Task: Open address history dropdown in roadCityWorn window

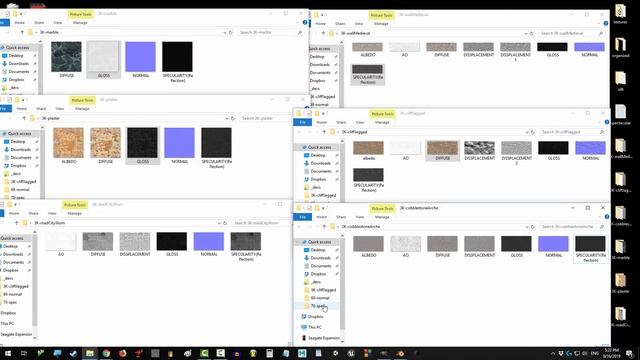Action: (x=219, y=223)
